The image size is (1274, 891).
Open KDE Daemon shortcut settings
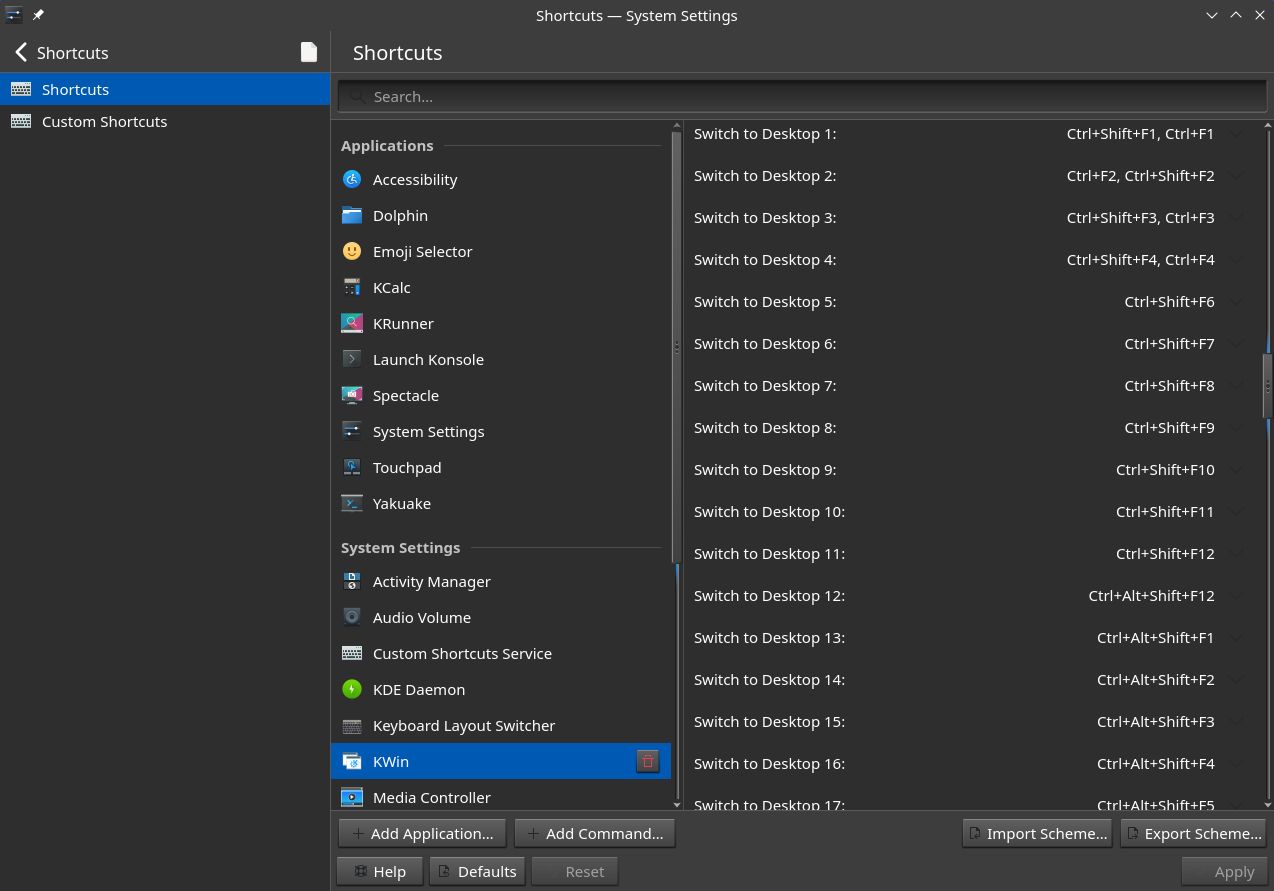tap(419, 689)
